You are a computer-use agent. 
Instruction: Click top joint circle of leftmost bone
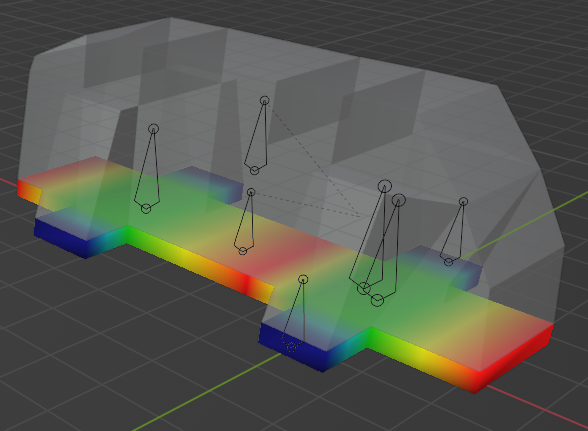click(153, 129)
